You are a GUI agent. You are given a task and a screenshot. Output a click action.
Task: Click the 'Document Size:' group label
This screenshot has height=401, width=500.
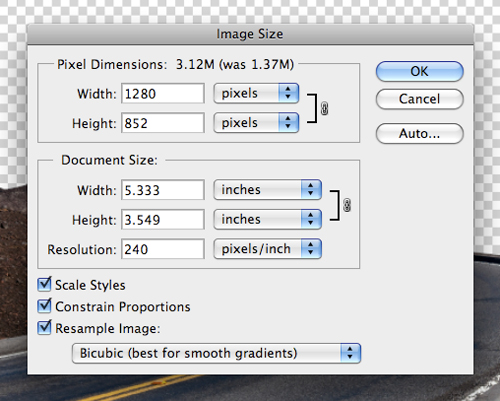coord(109,160)
